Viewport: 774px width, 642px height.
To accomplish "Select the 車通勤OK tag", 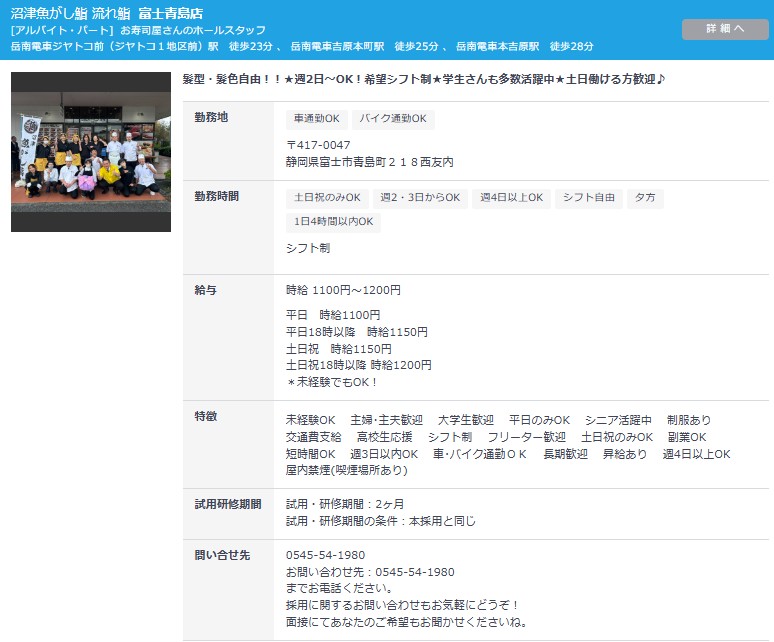I will (x=316, y=119).
